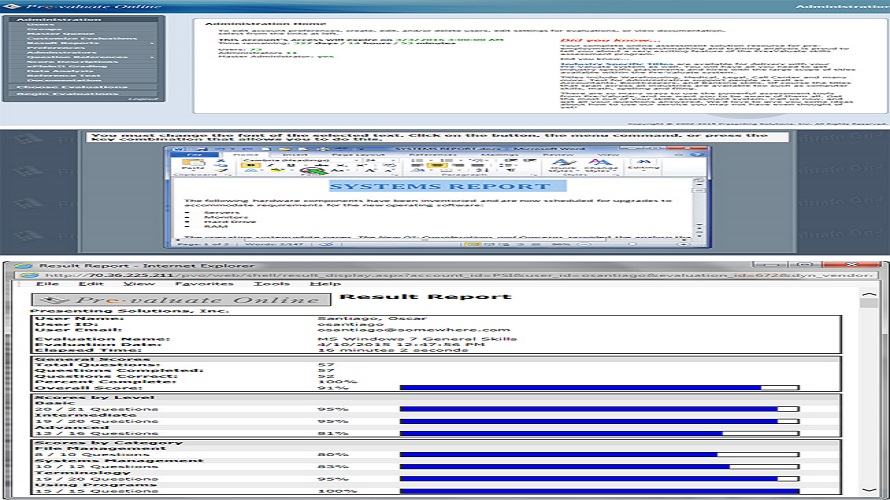The height and width of the screenshot is (500, 890).
Task: Expand the Choose Evaluations section
Action: click(83, 87)
